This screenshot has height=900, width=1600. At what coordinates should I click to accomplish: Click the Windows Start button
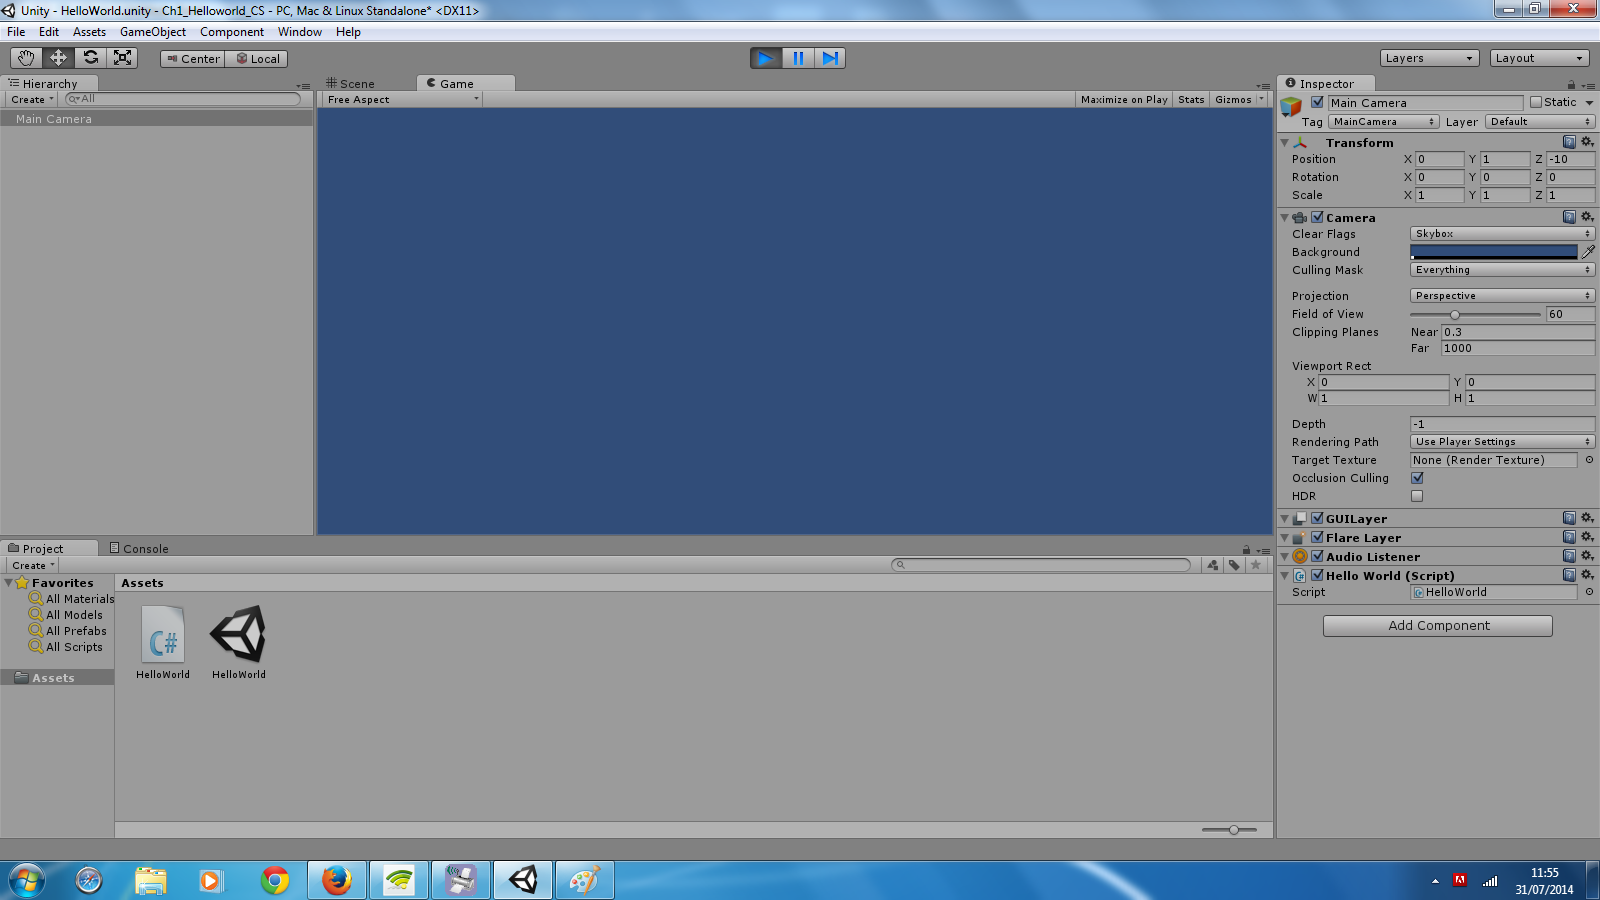click(27, 880)
